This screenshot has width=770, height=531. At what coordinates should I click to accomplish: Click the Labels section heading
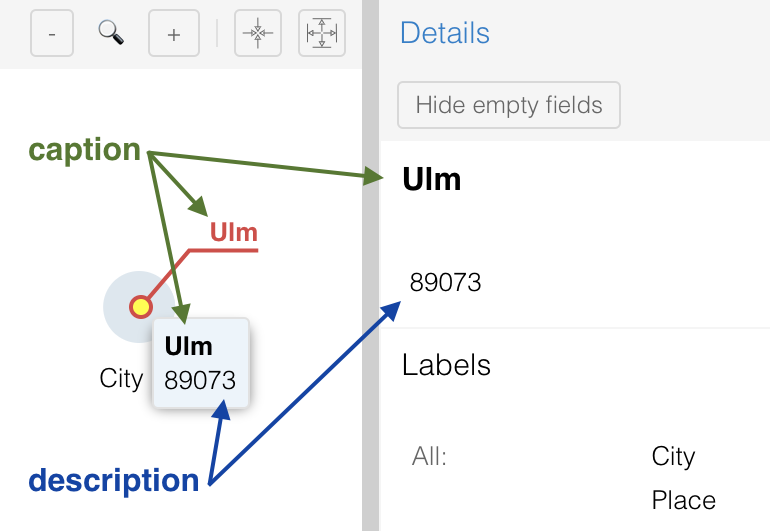point(446,365)
